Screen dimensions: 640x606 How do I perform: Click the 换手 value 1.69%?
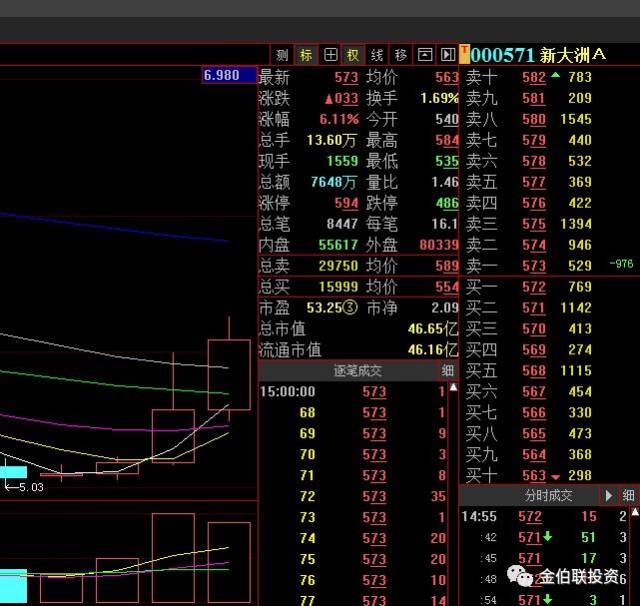tap(439, 98)
